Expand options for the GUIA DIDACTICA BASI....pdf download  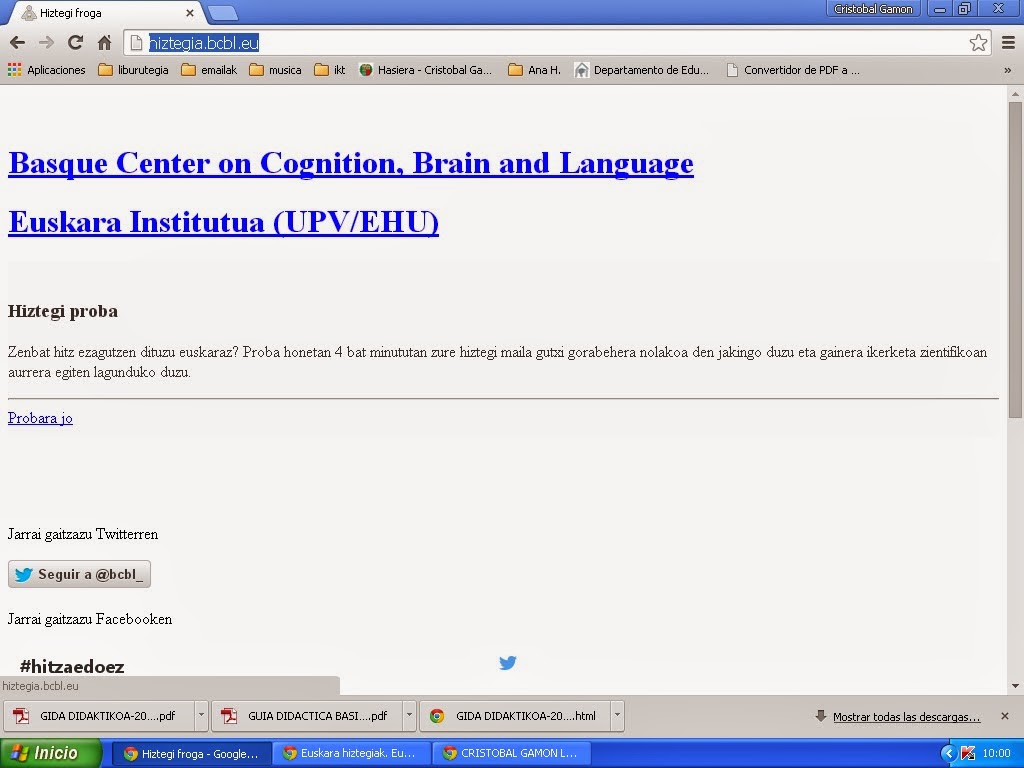[409, 716]
